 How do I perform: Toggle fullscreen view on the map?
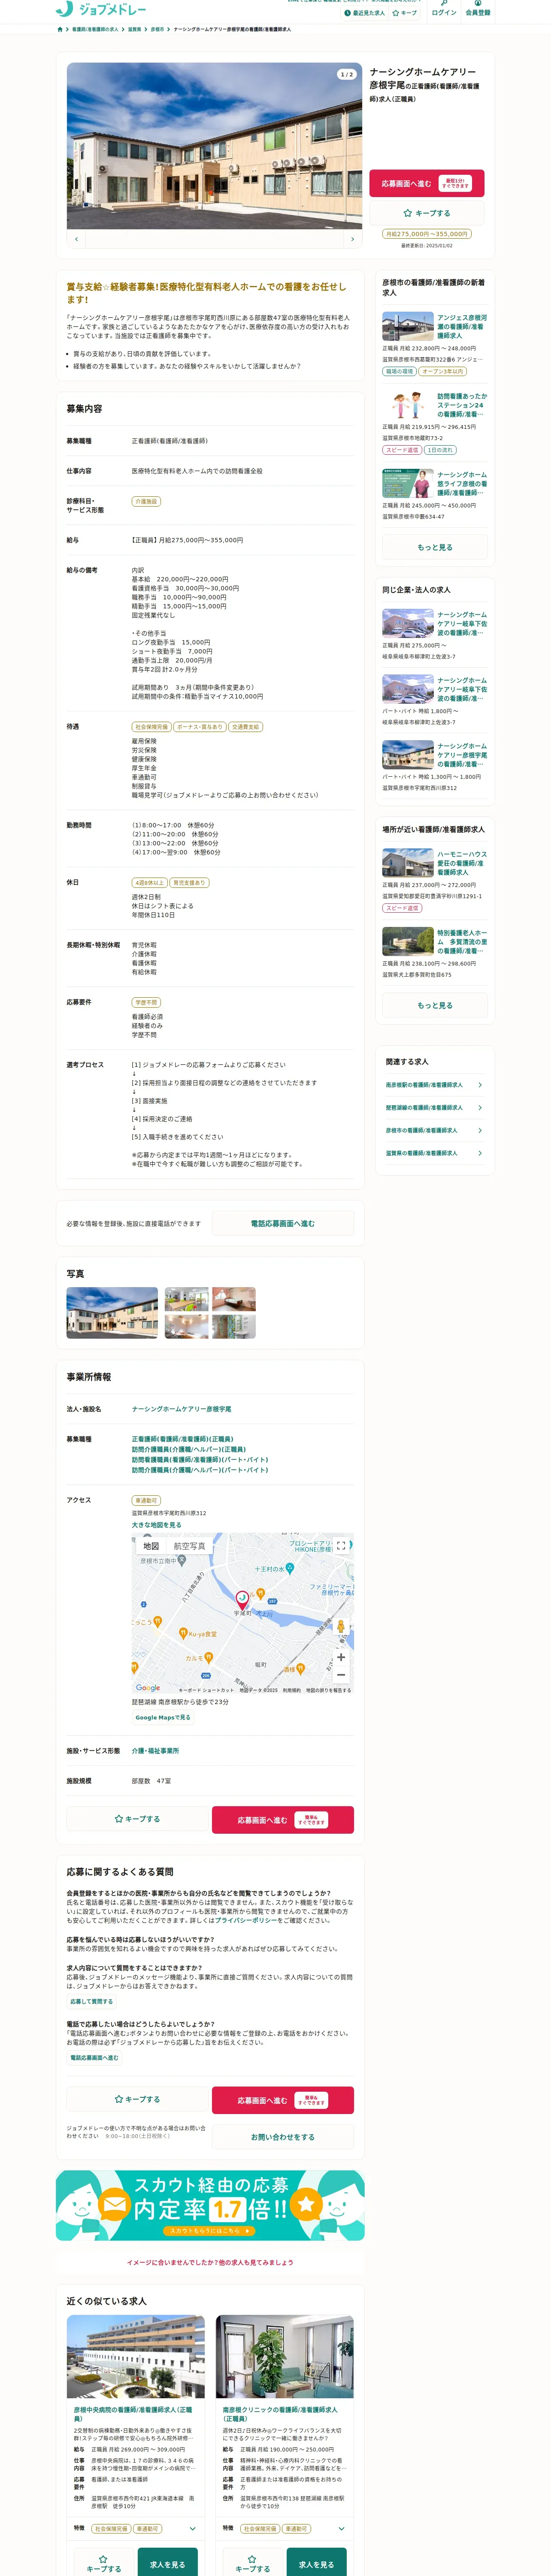tap(341, 1545)
